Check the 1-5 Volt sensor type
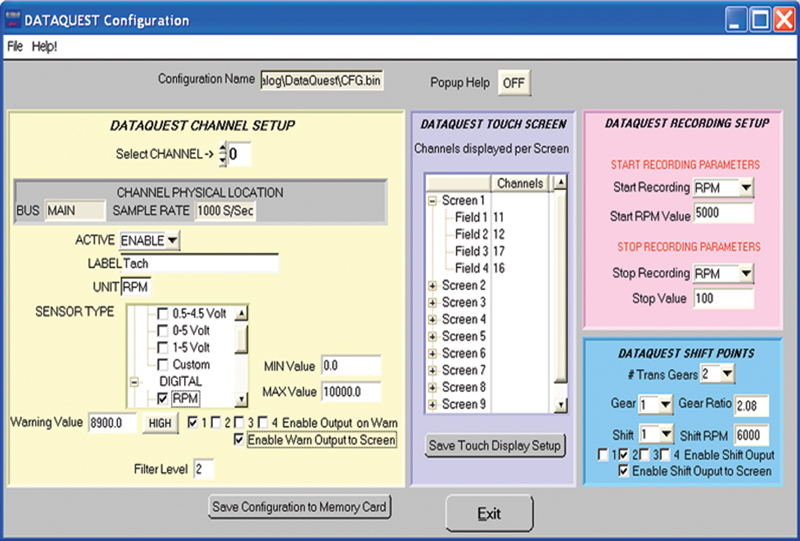 162,348
